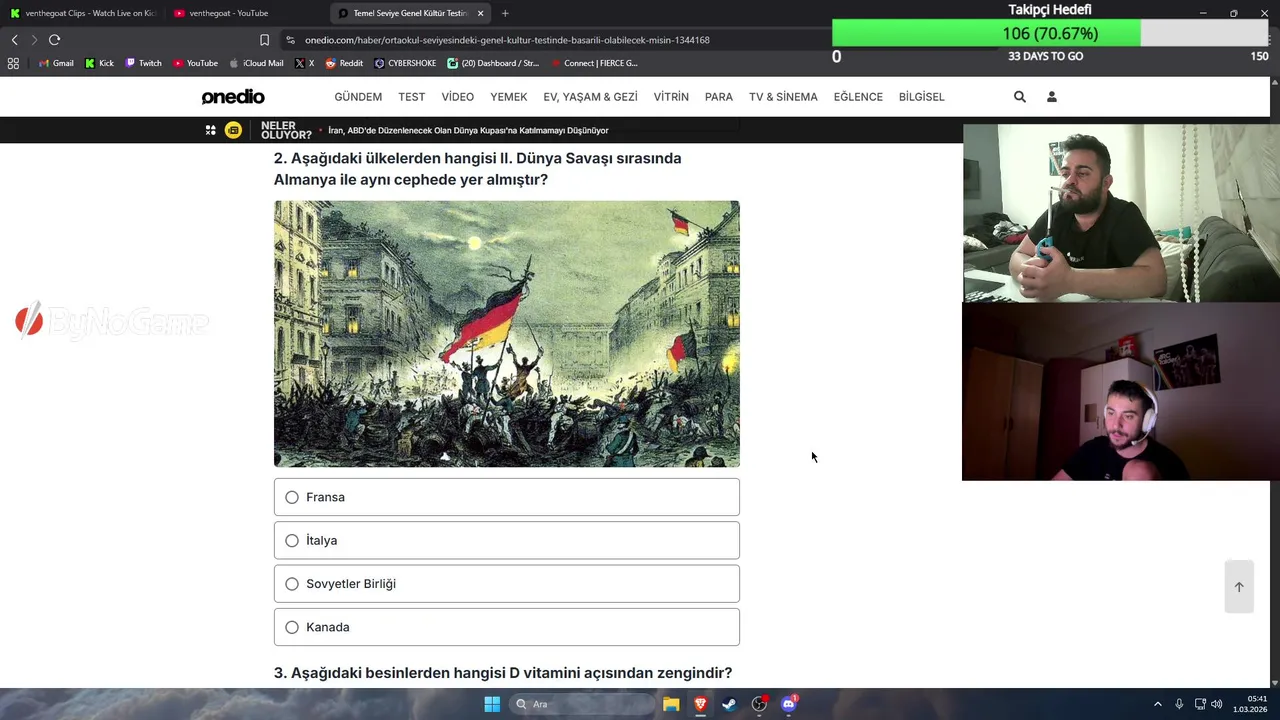Open the VİTRİN menu item
Viewport: 1280px width, 720px height.
pyautogui.click(x=671, y=97)
